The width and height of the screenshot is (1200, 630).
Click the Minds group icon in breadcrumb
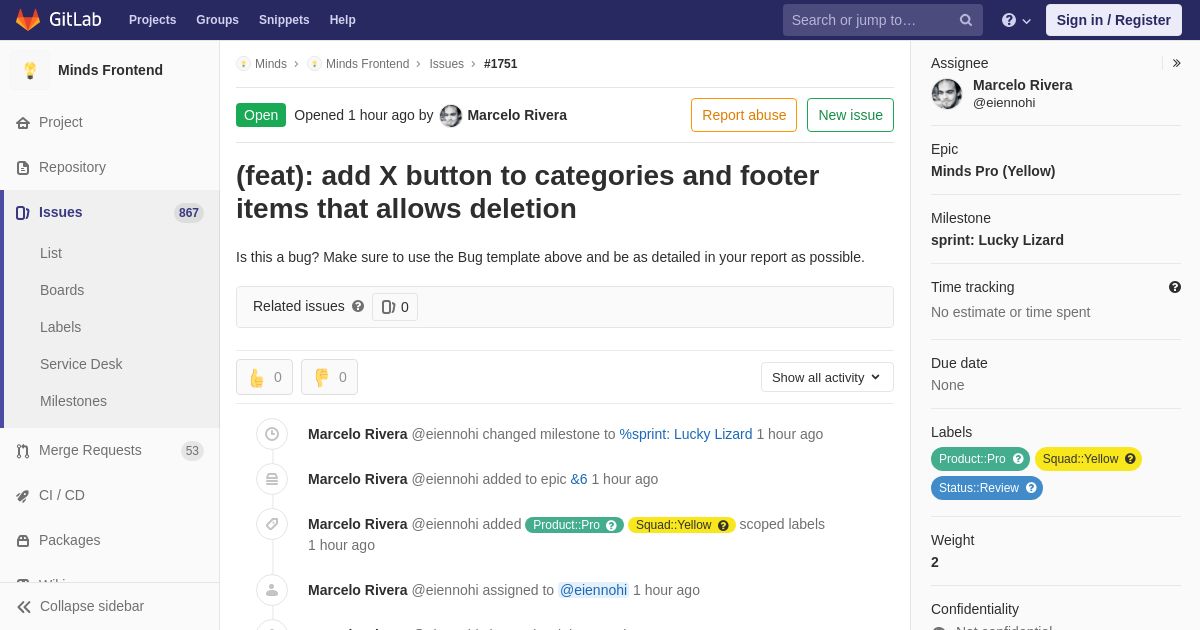tap(243, 64)
